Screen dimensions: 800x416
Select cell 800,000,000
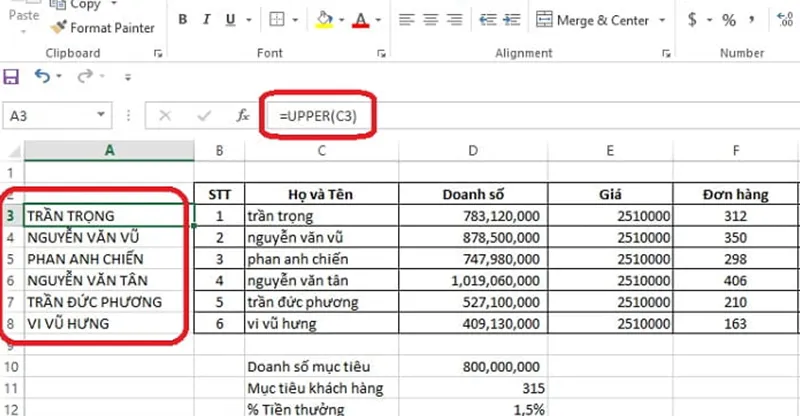pyautogui.click(x=473, y=366)
